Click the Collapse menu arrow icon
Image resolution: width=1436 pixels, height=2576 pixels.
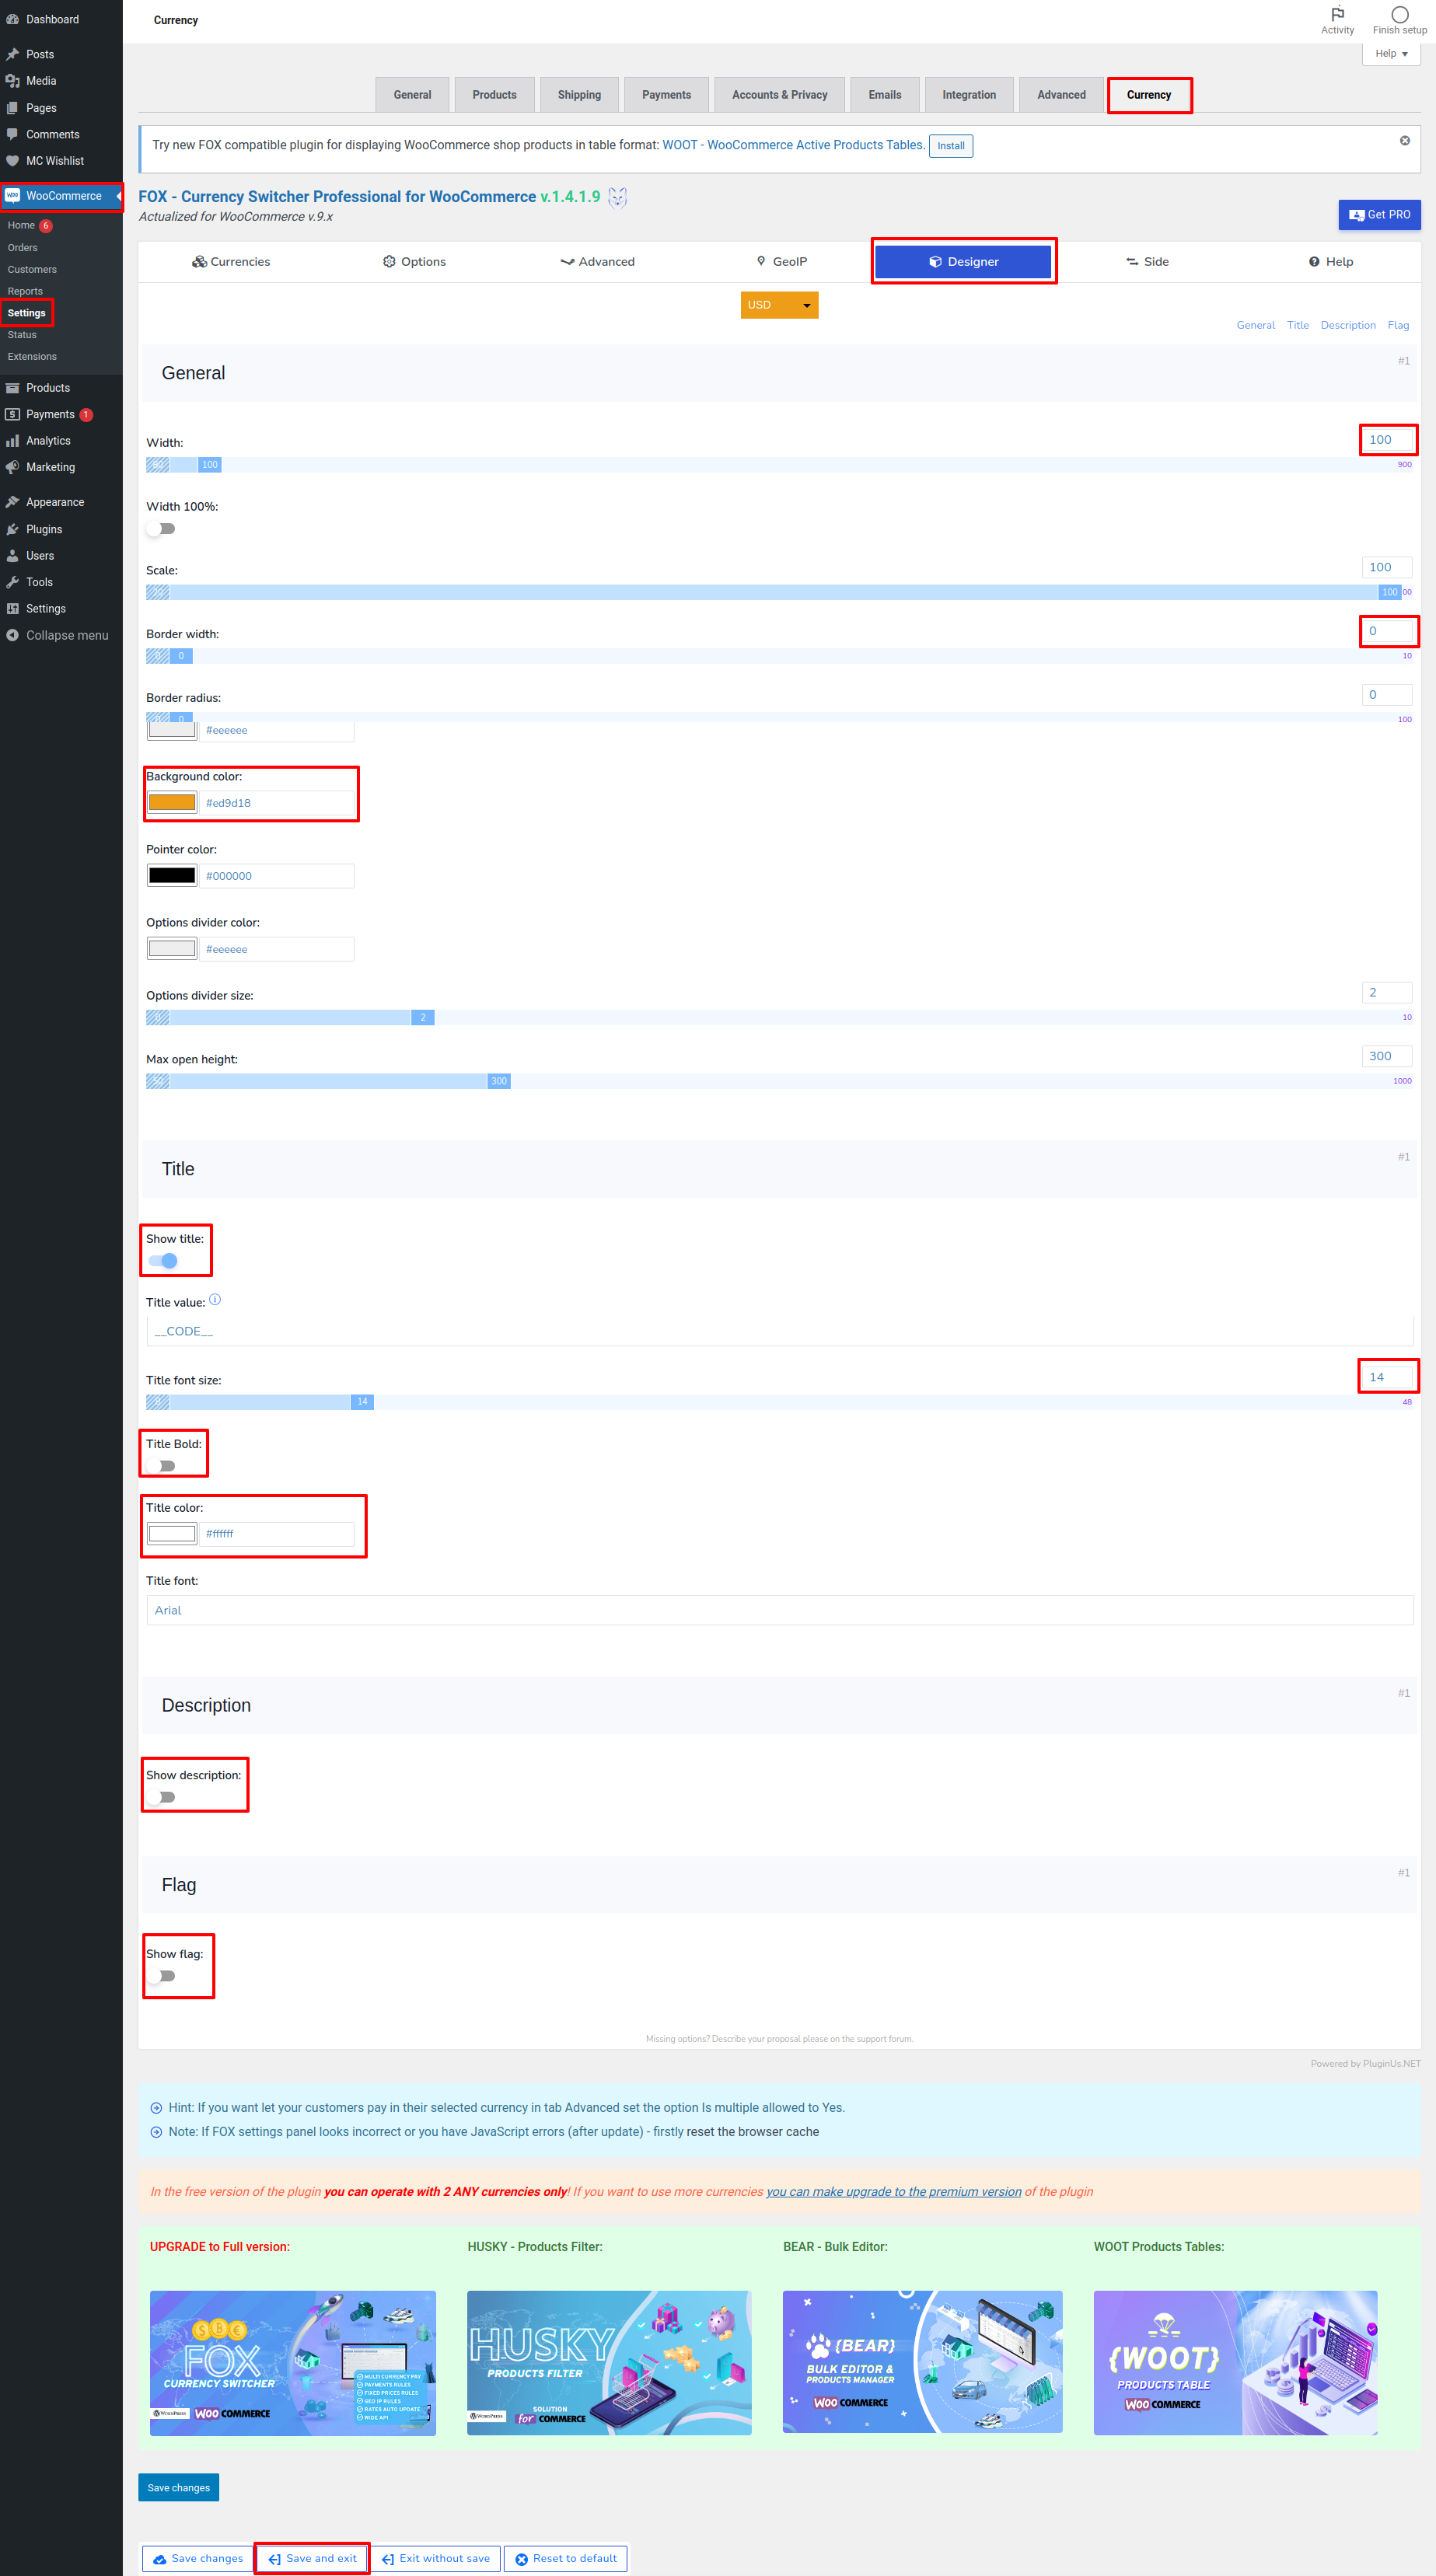[12, 635]
